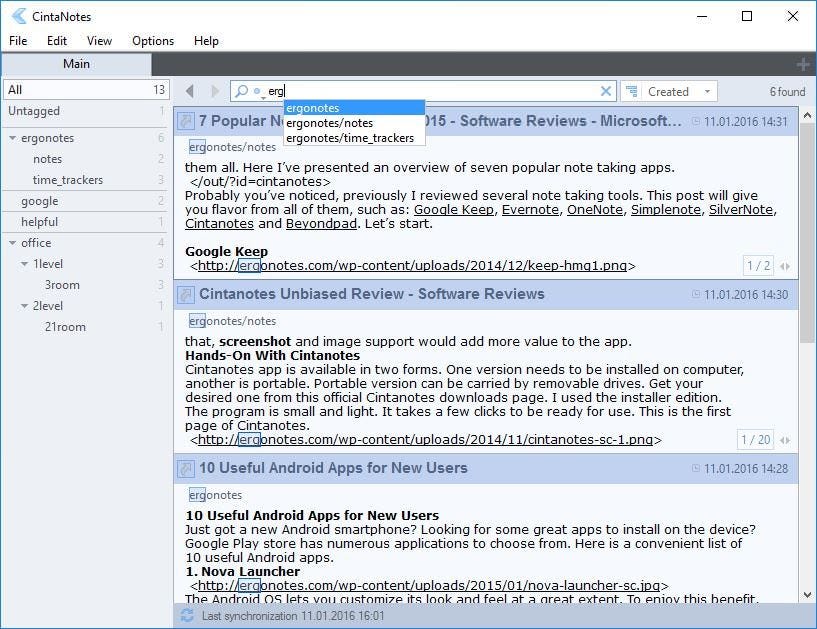Follow the Cintanotes link

point(219,224)
